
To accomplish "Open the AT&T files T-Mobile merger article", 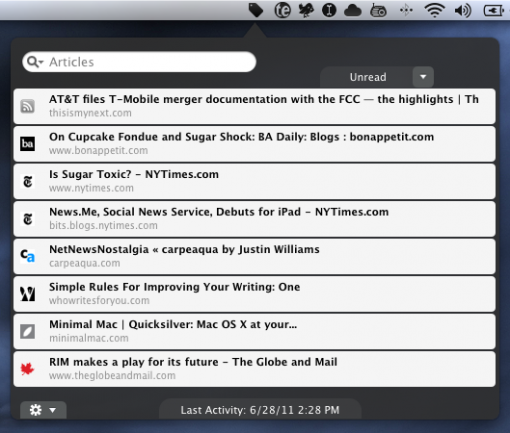I will tap(254, 106).
